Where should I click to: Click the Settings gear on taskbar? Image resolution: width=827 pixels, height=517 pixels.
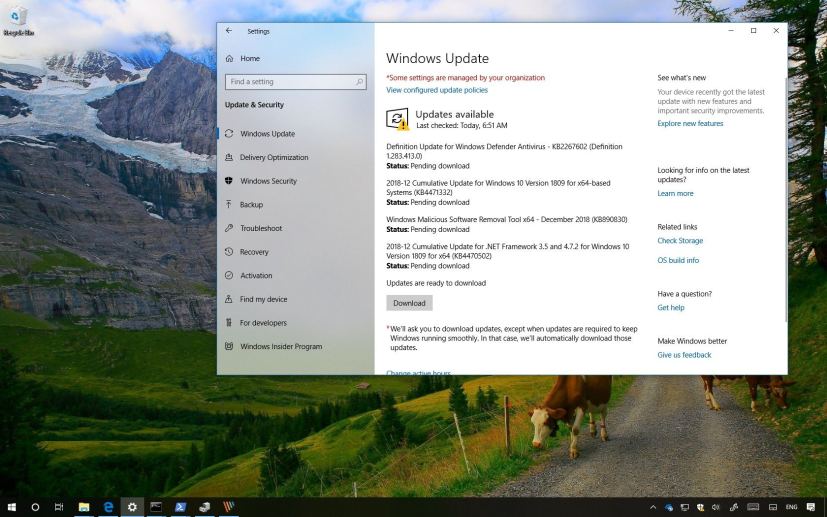tap(132, 507)
